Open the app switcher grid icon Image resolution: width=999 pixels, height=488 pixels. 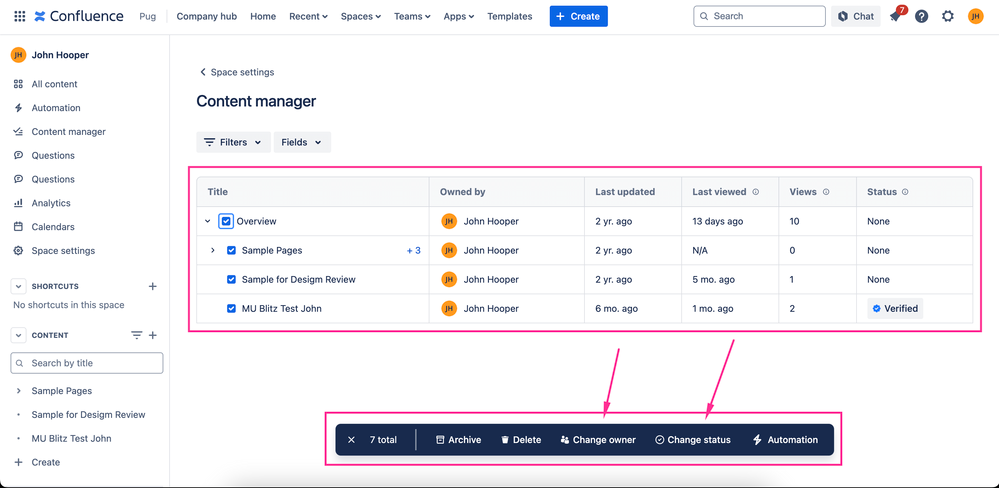pyautogui.click(x=20, y=16)
